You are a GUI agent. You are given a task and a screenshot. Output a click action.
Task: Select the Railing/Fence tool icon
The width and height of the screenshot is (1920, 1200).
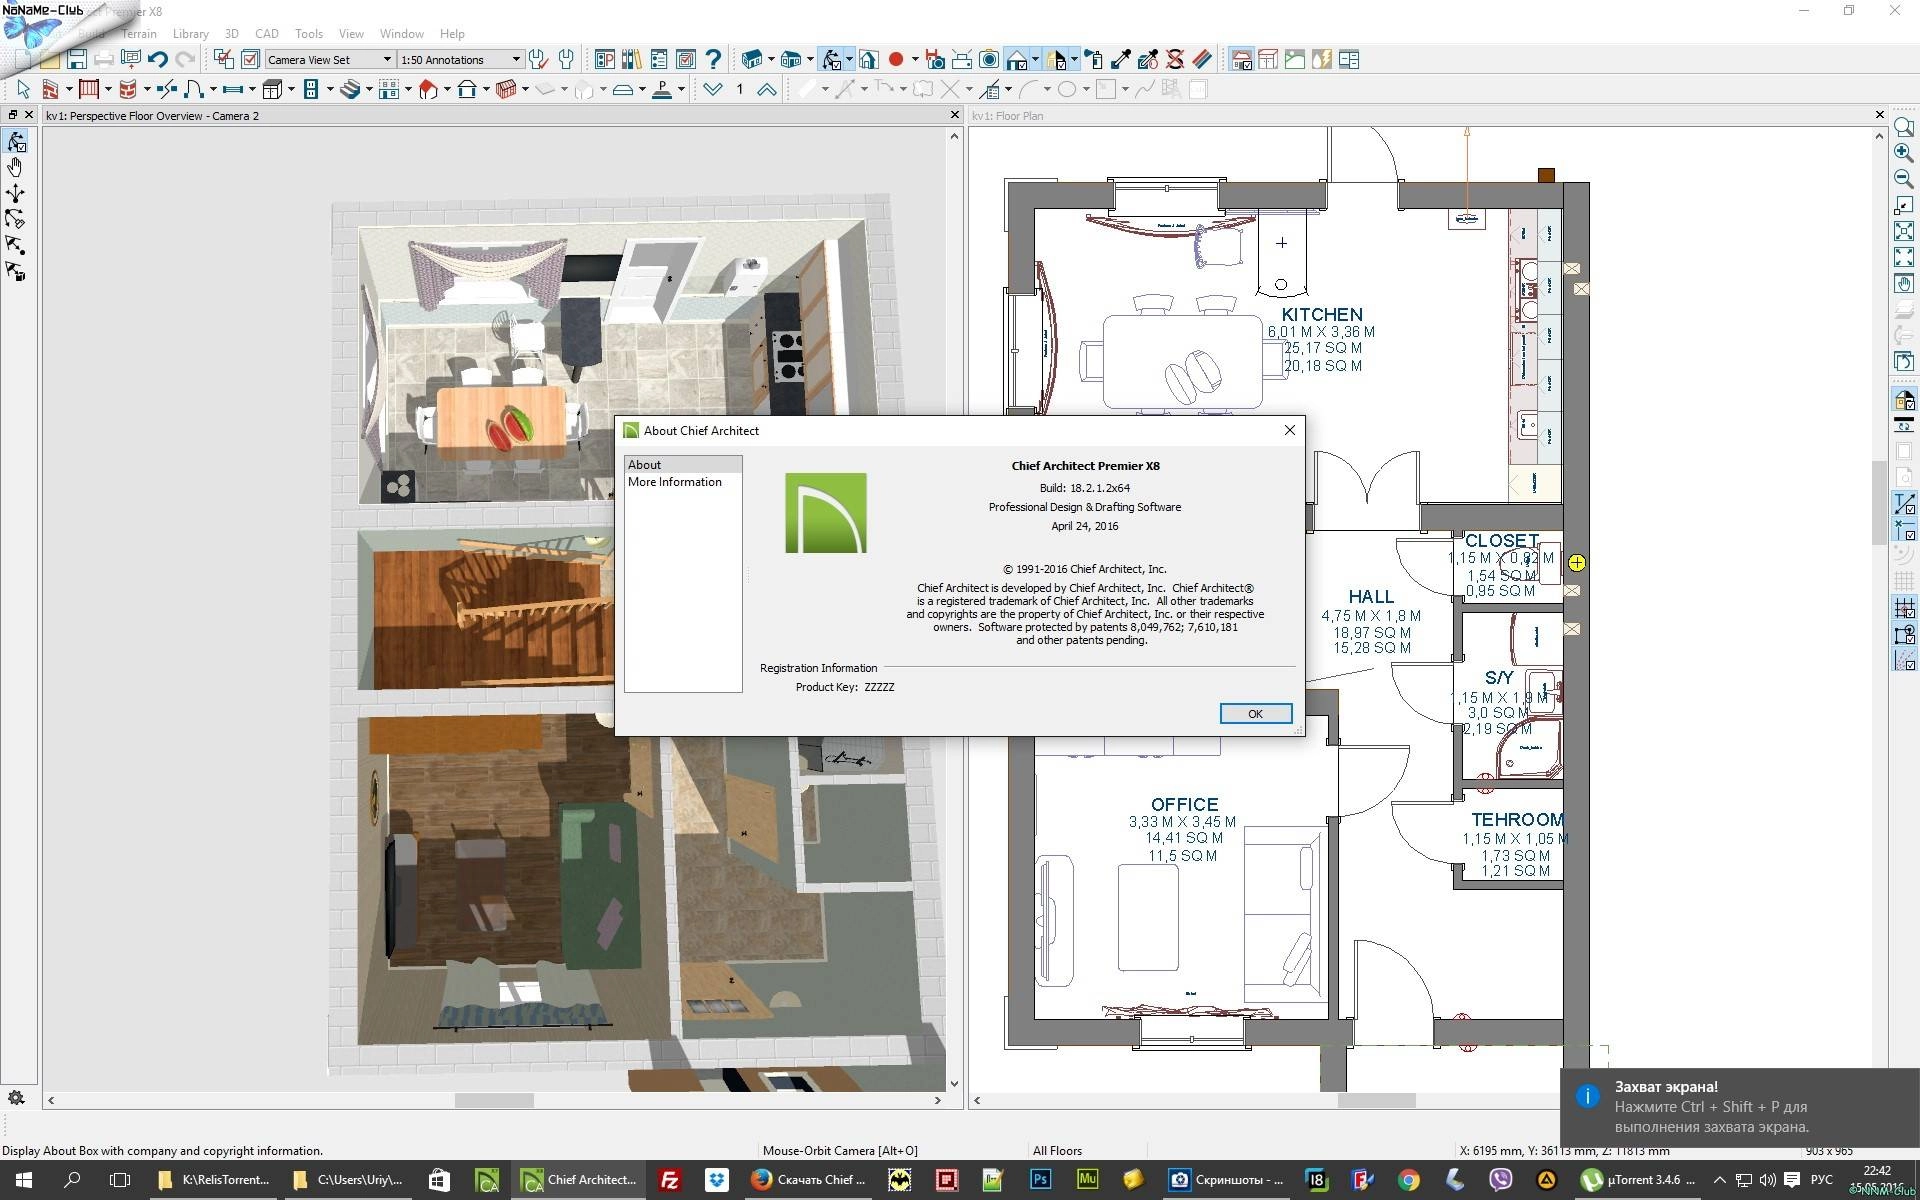click(x=89, y=90)
